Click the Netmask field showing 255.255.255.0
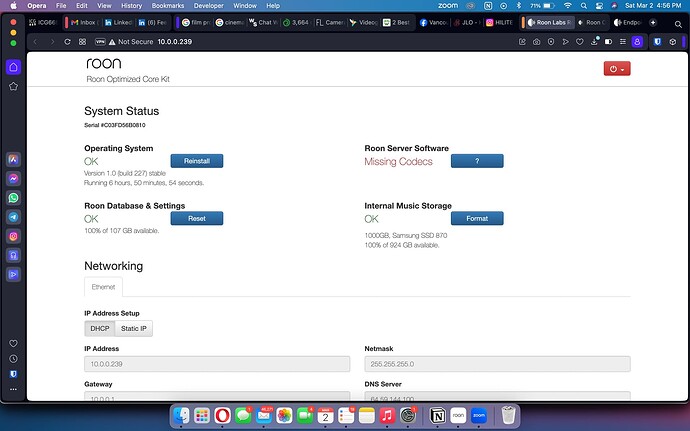This screenshot has height=431, width=690. (497, 364)
